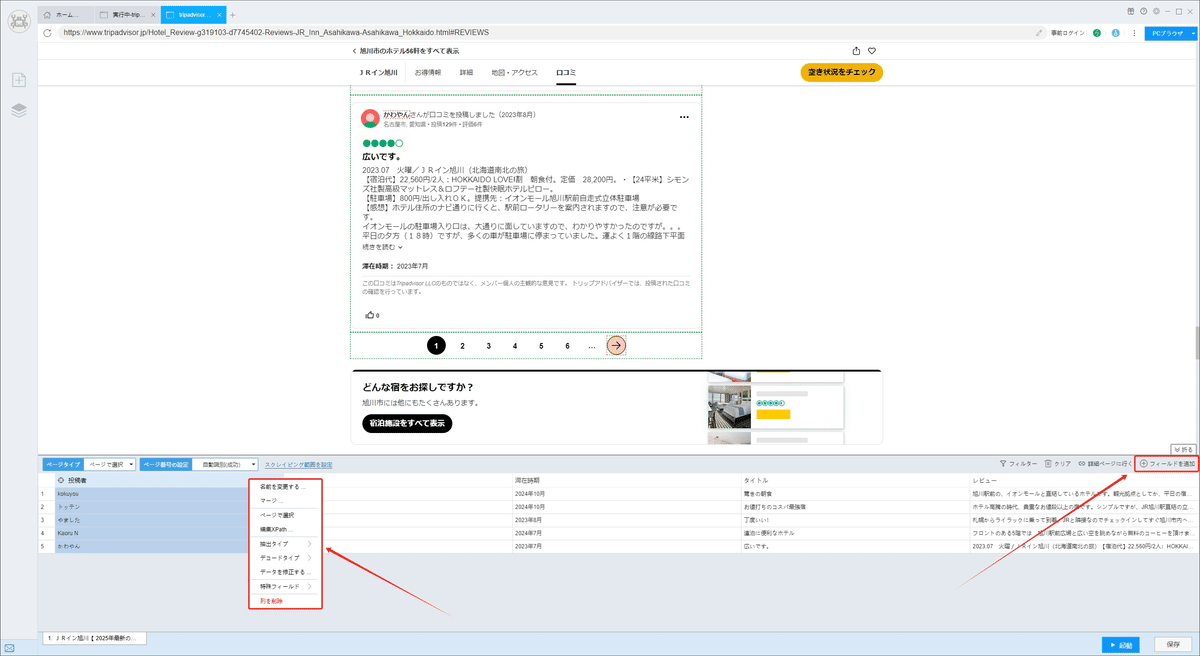Select the XPath edit menu entry
The image size is (1200, 656).
tap(285, 528)
